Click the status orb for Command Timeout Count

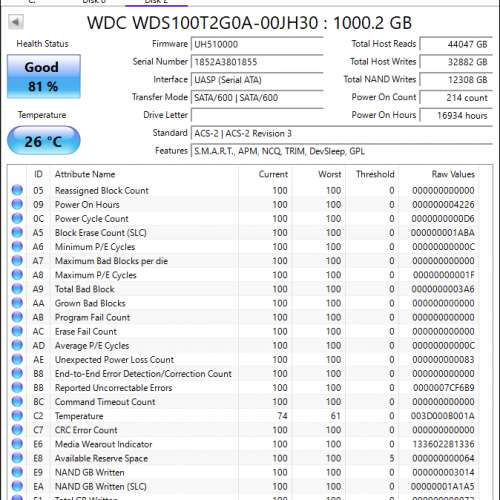coord(17,401)
